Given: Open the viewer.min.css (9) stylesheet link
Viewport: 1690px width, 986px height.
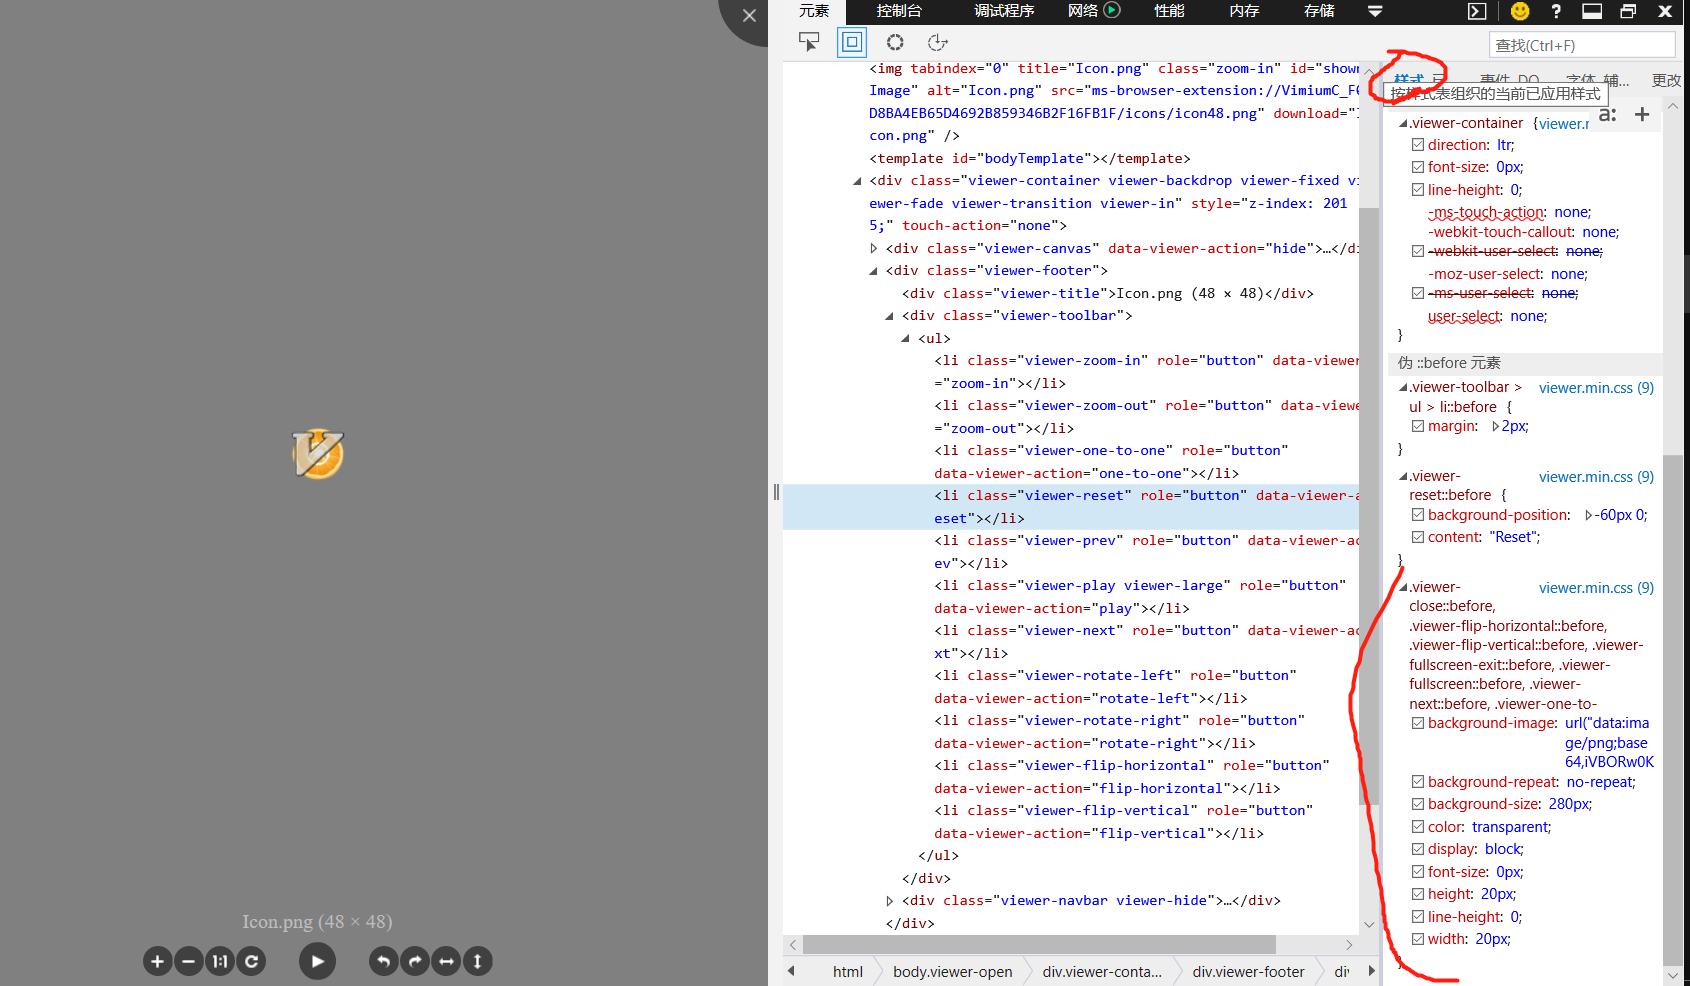Looking at the screenshot, I should point(1595,387).
